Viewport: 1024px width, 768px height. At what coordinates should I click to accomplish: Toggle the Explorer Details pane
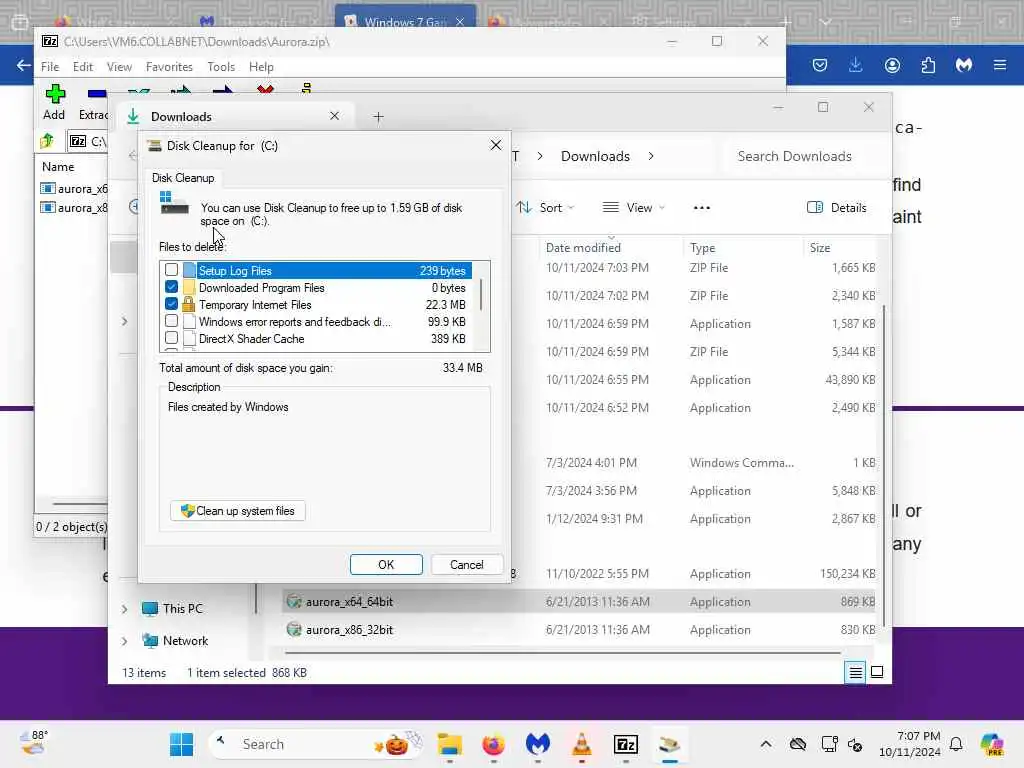837,208
